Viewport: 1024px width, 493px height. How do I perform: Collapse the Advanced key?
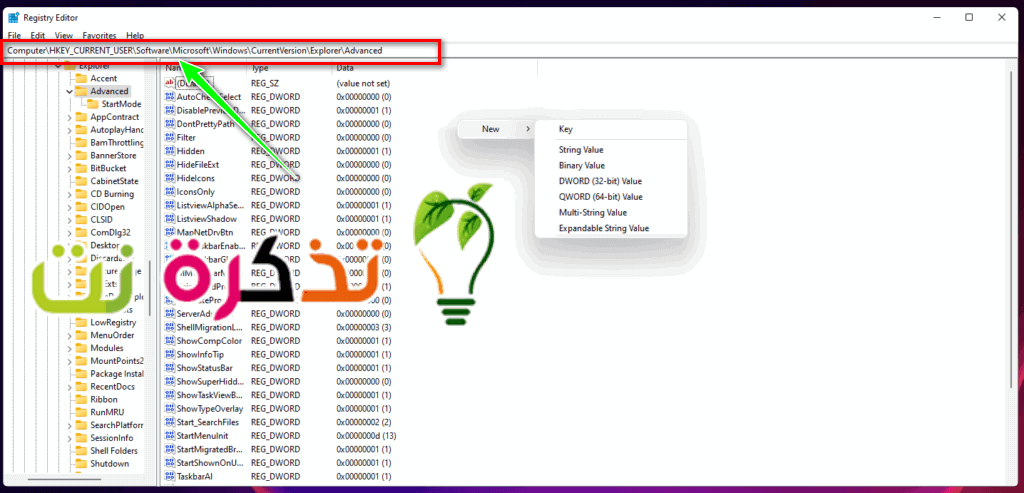[69, 91]
